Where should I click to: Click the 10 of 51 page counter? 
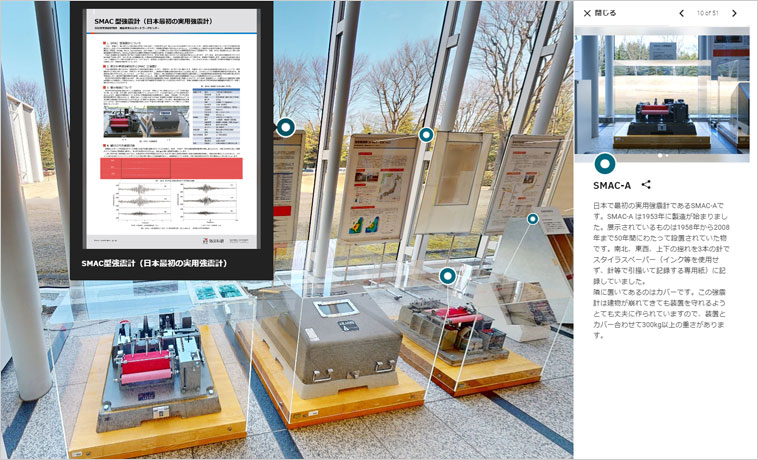(707, 13)
